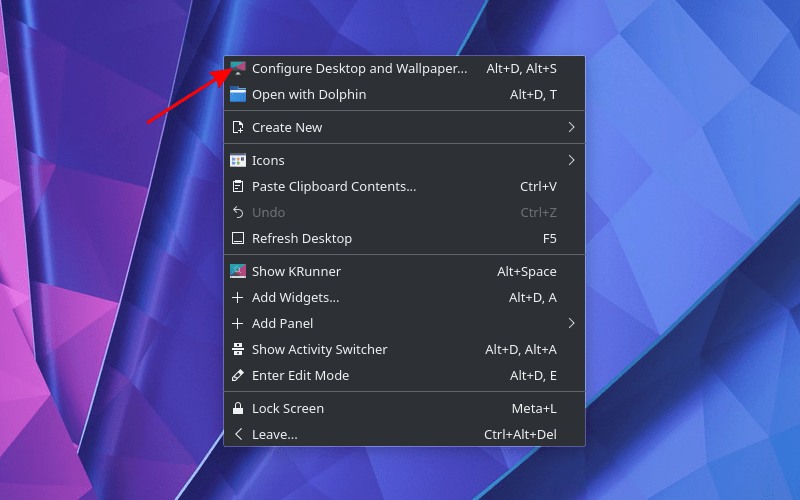Click the Create New menu entry label
The width and height of the screenshot is (800, 500).
(x=287, y=127)
